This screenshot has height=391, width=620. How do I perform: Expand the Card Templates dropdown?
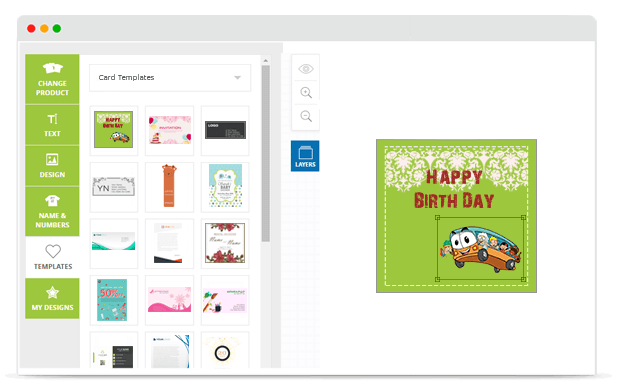click(x=170, y=77)
